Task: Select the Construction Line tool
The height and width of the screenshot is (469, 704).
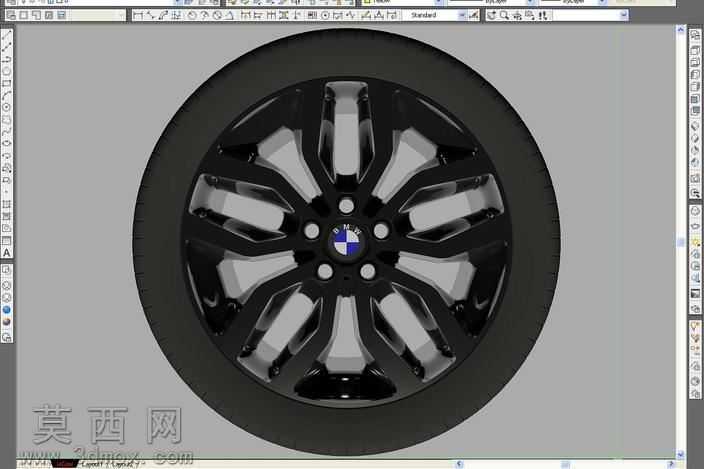Action: (6, 48)
